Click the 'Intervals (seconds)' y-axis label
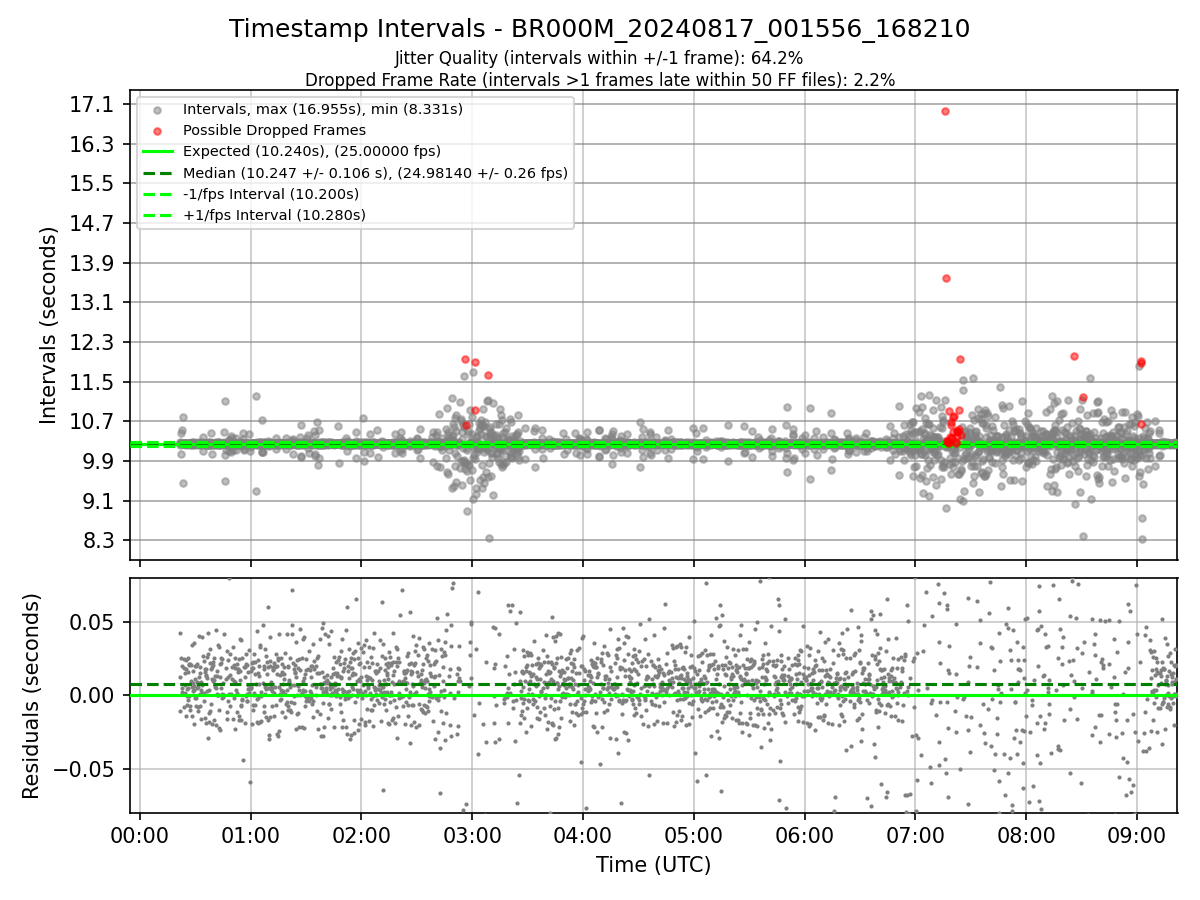The height and width of the screenshot is (900, 1200). [49, 325]
